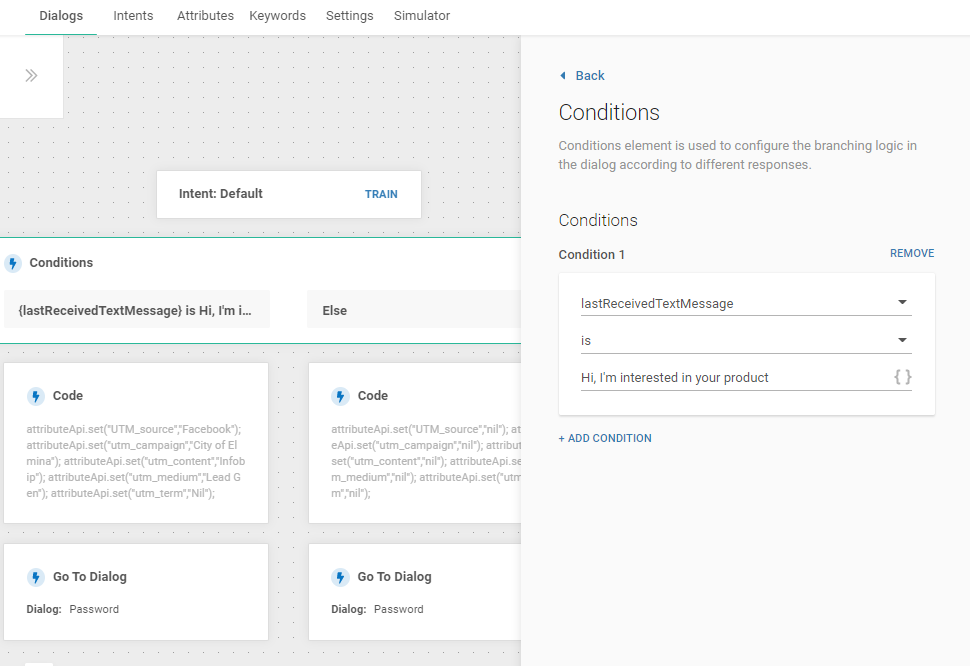This screenshot has width=970, height=666.
Task: Insert attribute using curly braces icon
Action: click(x=902, y=377)
